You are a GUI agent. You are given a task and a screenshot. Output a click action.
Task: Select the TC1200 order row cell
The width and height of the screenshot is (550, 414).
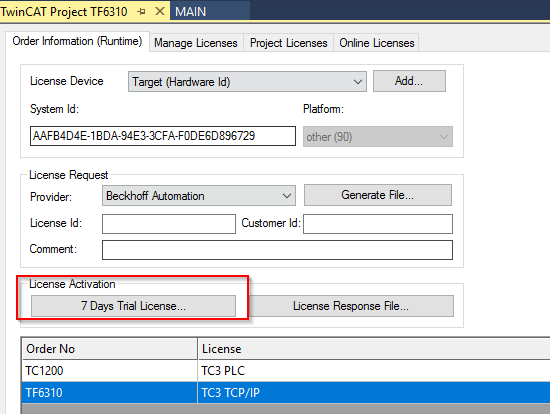[x=109, y=370]
